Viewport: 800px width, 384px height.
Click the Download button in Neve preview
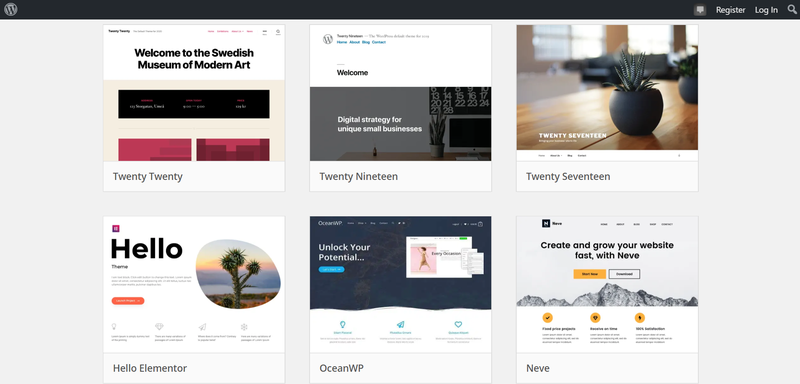[624, 274]
